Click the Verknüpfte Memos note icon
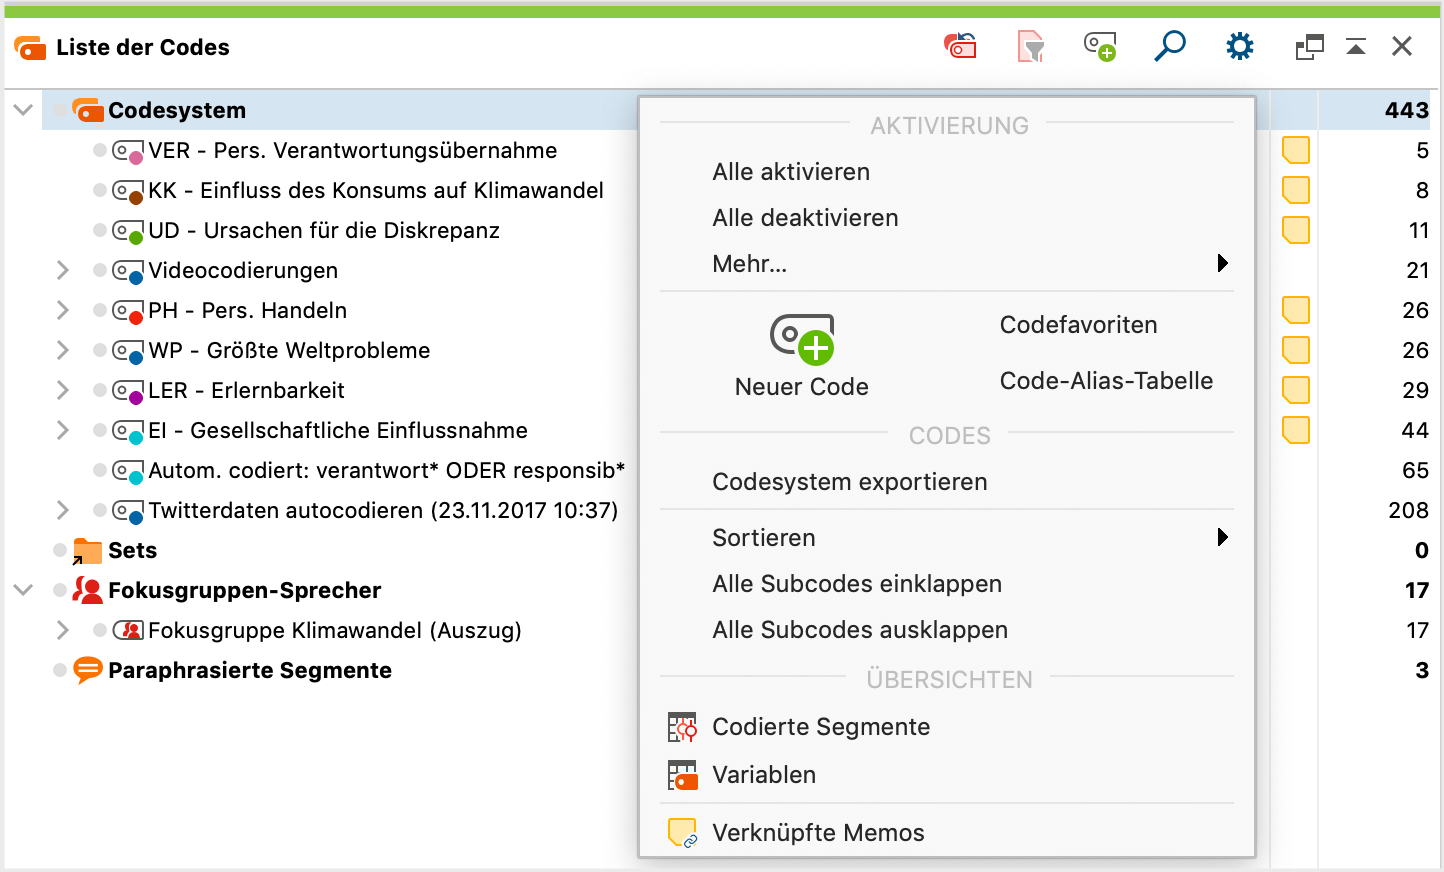1444x872 pixels. point(682,833)
